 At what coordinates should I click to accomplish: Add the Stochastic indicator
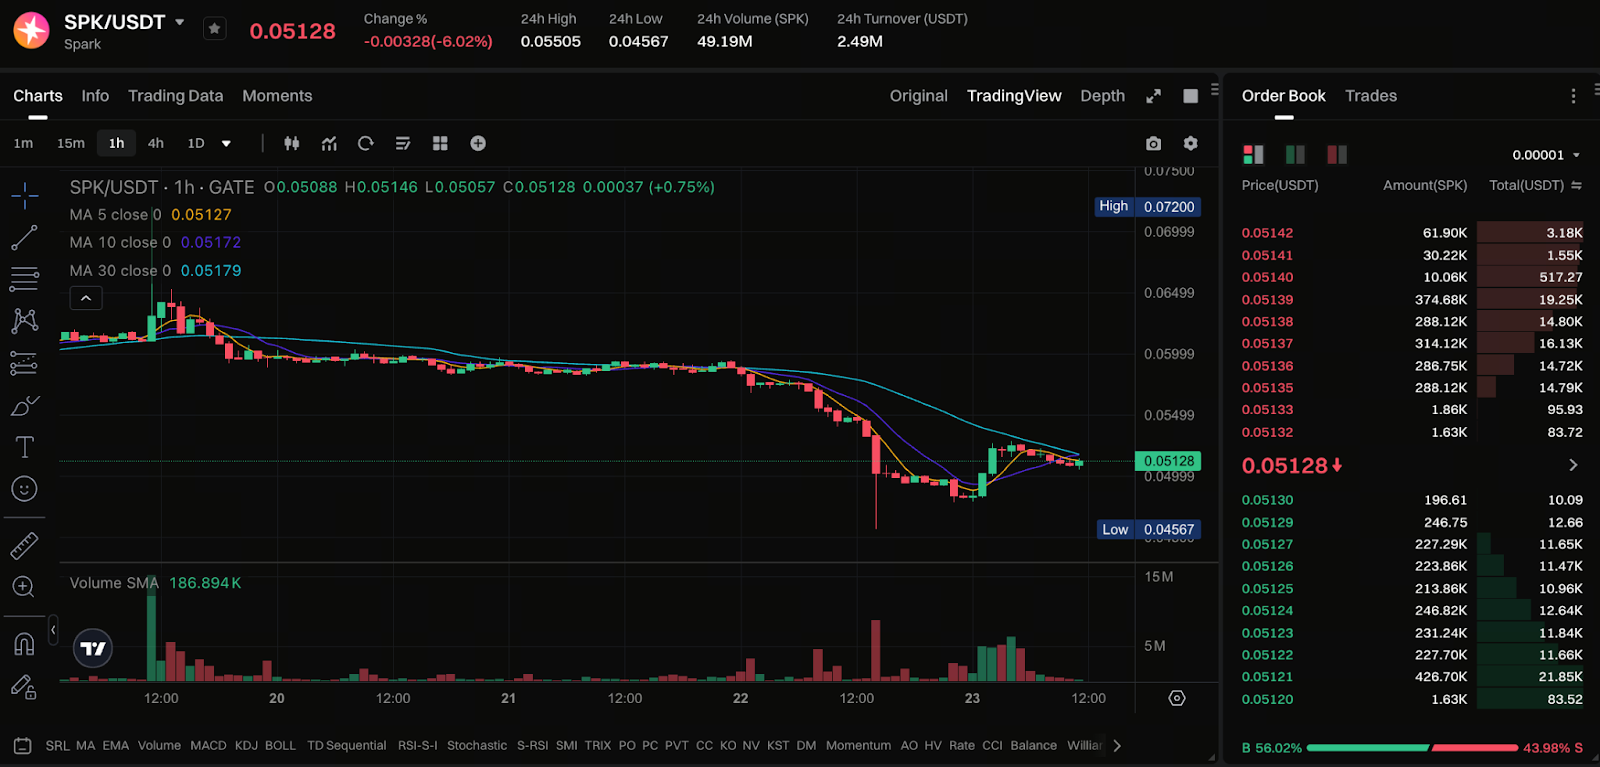point(477,745)
